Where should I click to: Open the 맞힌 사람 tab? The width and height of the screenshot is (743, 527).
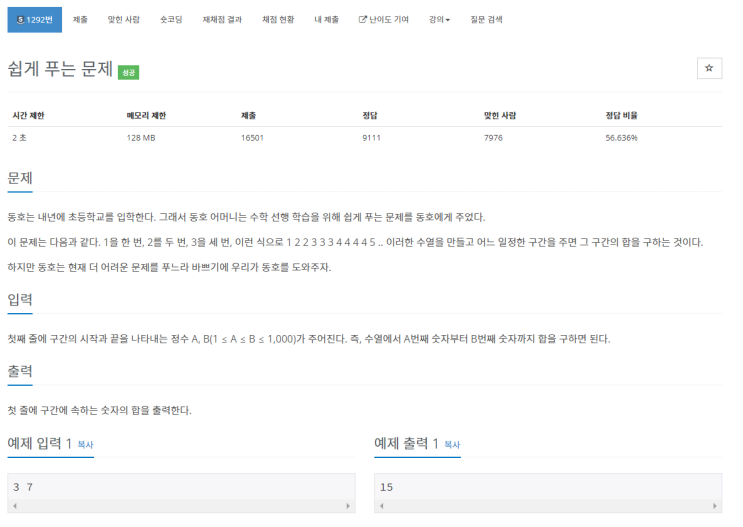(x=124, y=20)
